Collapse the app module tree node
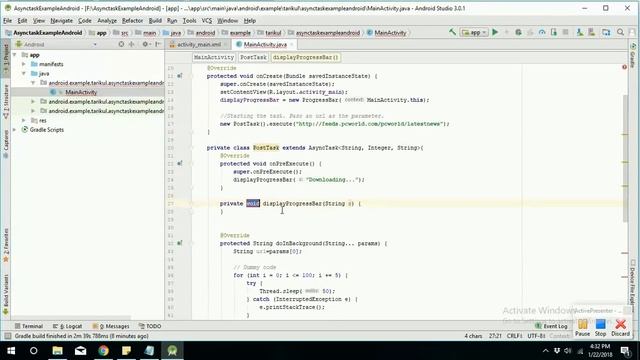This screenshot has width=640, height=360. [x=15, y=55]
